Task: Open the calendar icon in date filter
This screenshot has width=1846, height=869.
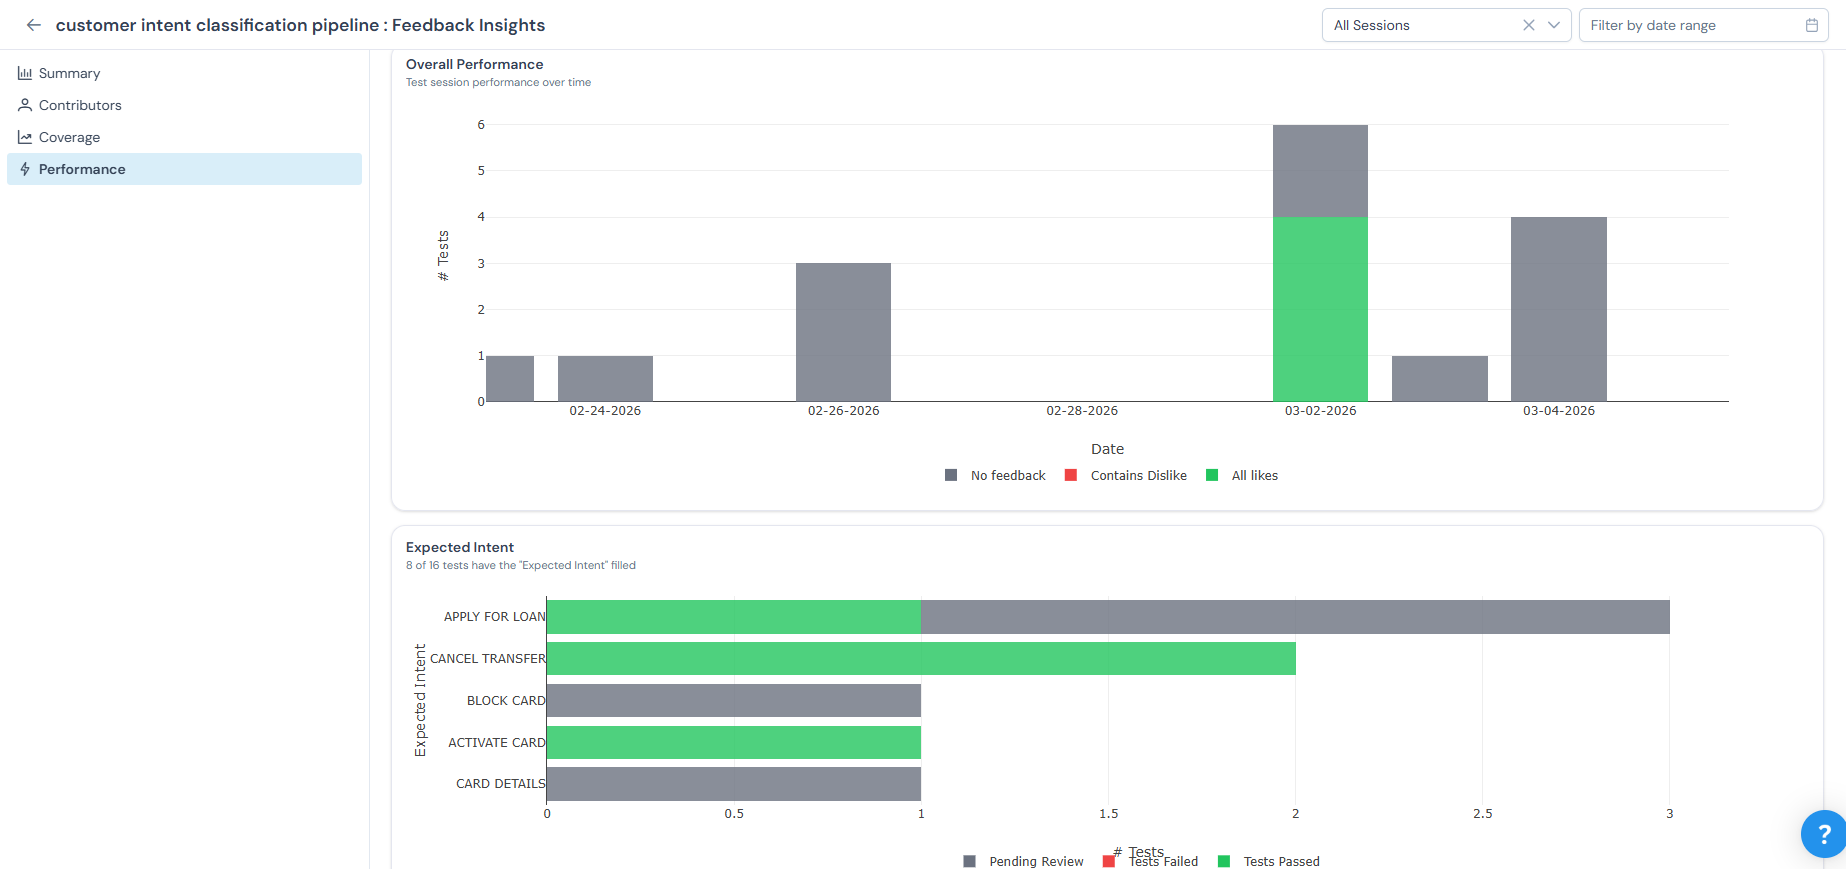Action: point(1811,25)
